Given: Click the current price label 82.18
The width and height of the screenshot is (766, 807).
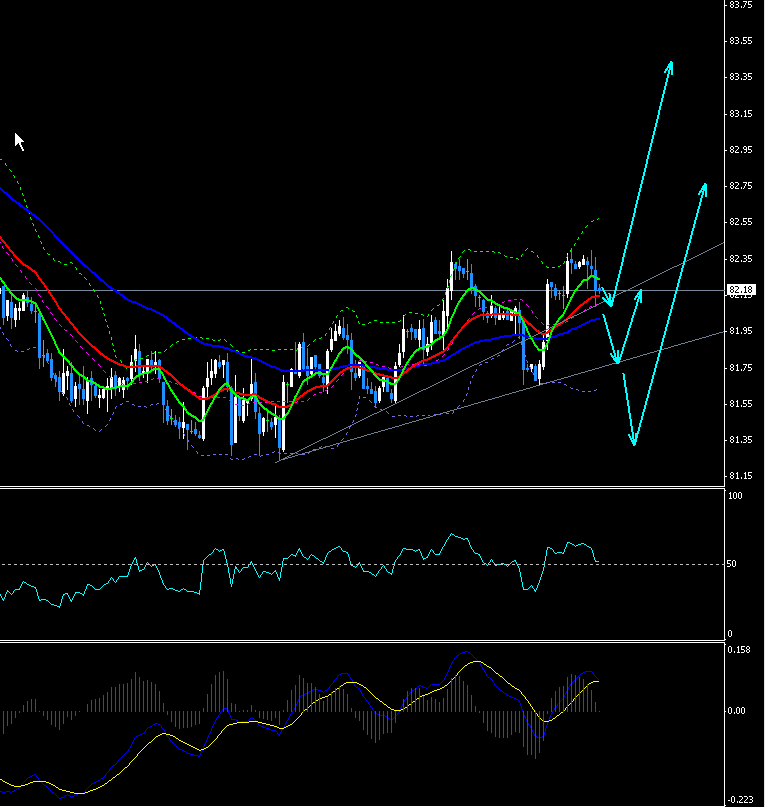Looking at the screenshot, I should [x=740, y=290].
